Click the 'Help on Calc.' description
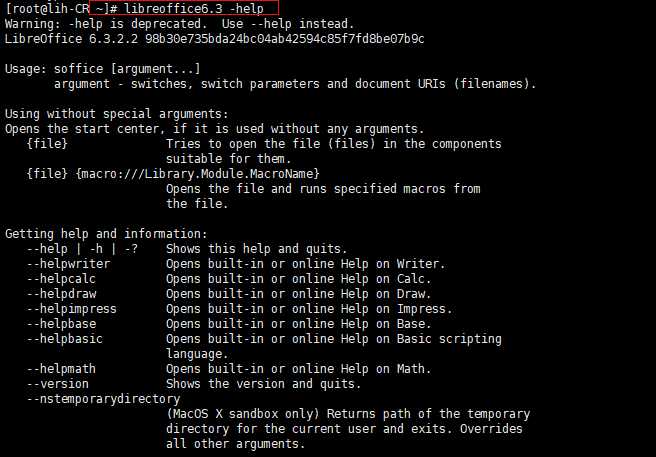Viewport: 656px width, 457px height. click(298, 279)
